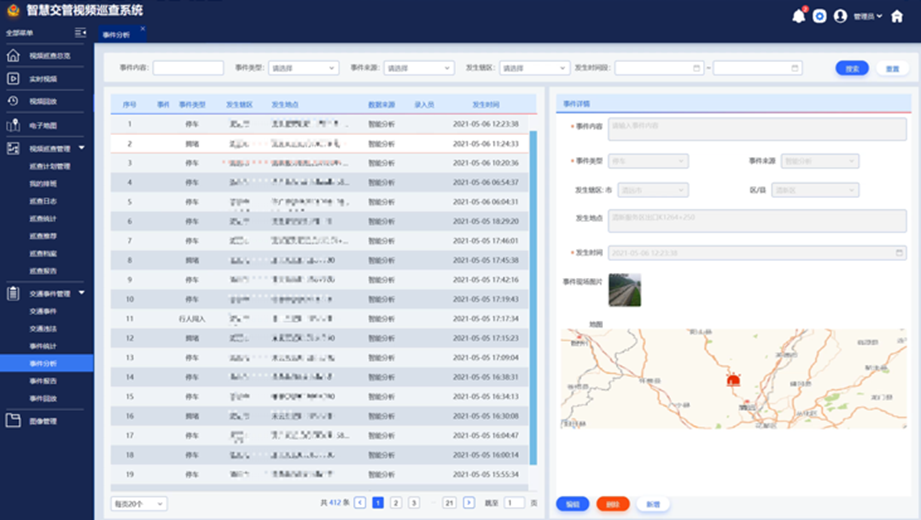Open 视频巡查总览 in the sidebar
The width and height of the screenshot is (921, 520).
point(50,55)
